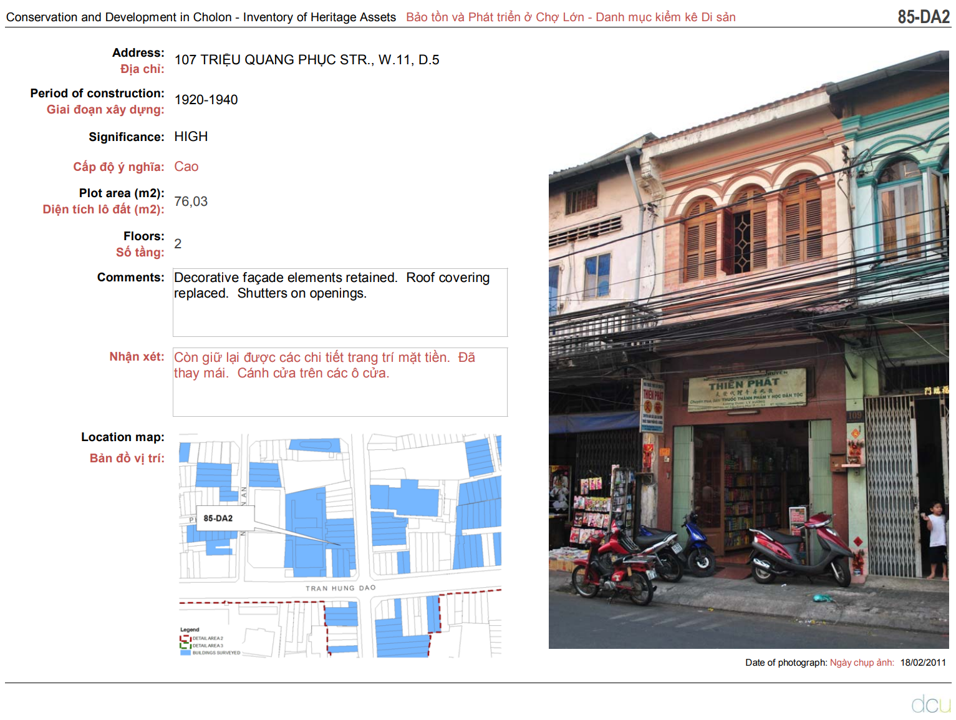Select the address 107 Triệu Quang Phục text
The height and width of the screenshot is (720, 956).
click(x=306, y=60)
